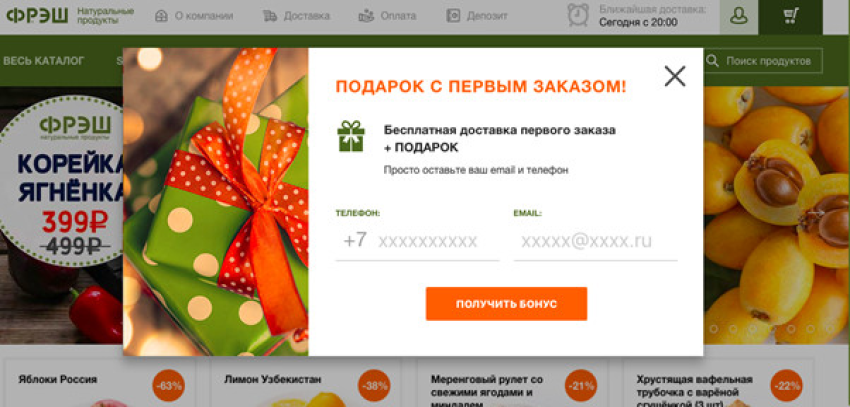Screen dimensions: 850x407
Task: Click the delivery truck icon
Action: tap(270, 16)
